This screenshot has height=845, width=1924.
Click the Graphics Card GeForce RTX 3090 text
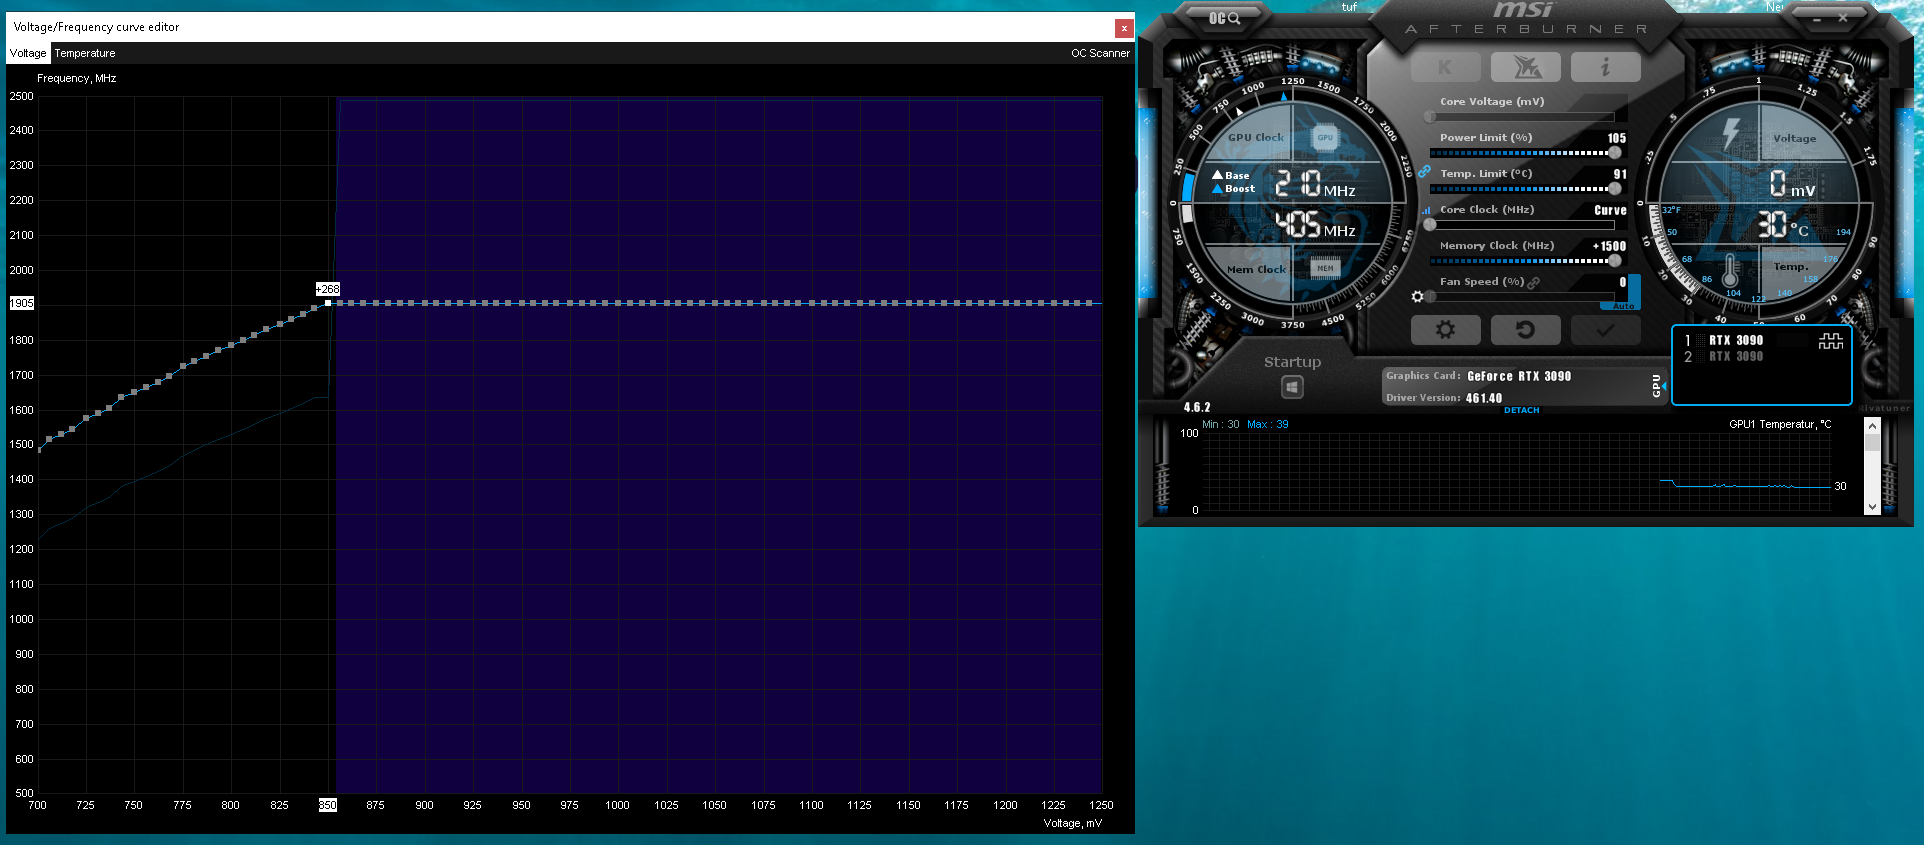point(1478,376)
